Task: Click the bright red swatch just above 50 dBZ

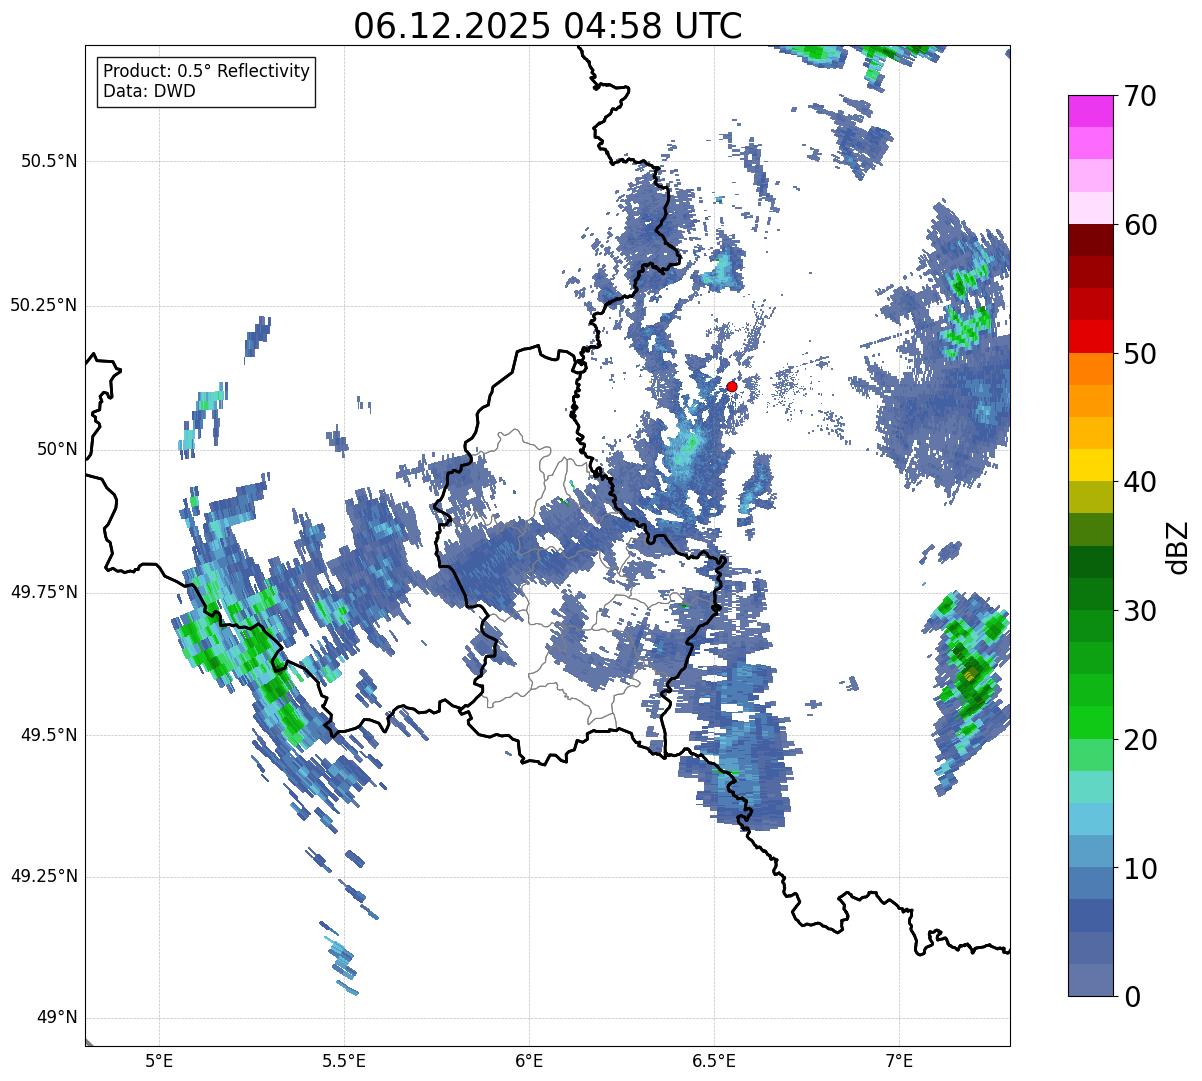Action: (1090, 336)
